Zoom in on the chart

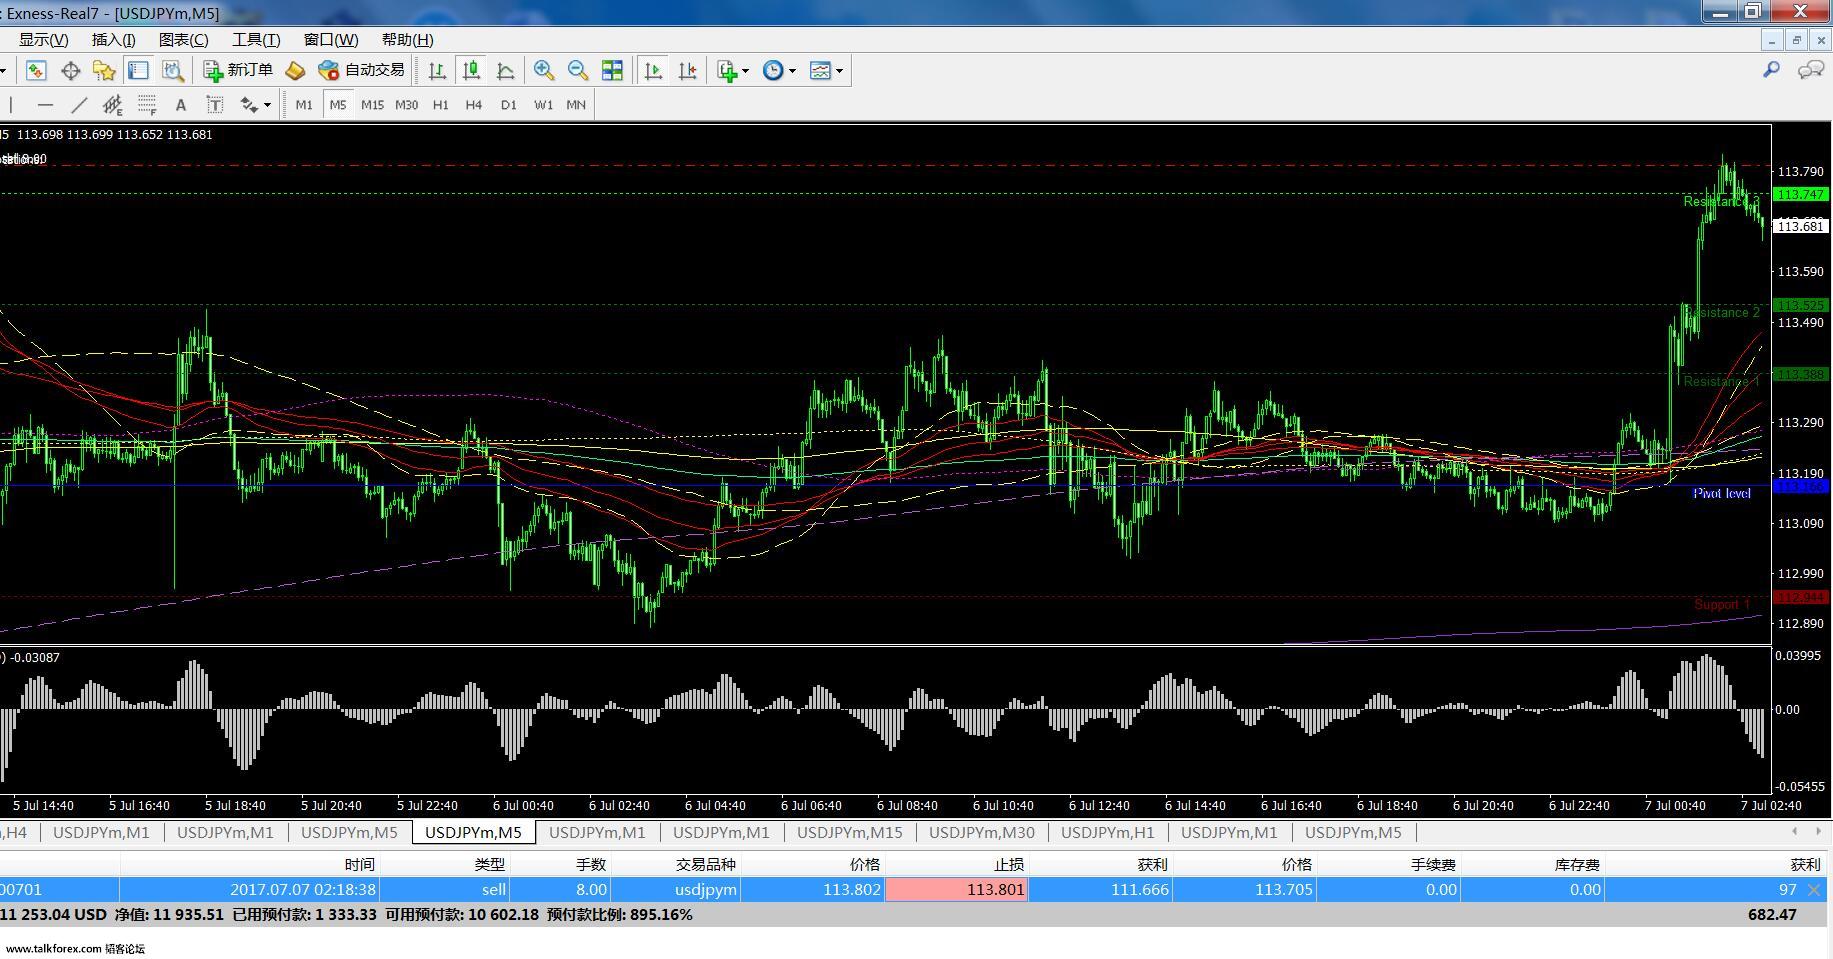[544, 70]
